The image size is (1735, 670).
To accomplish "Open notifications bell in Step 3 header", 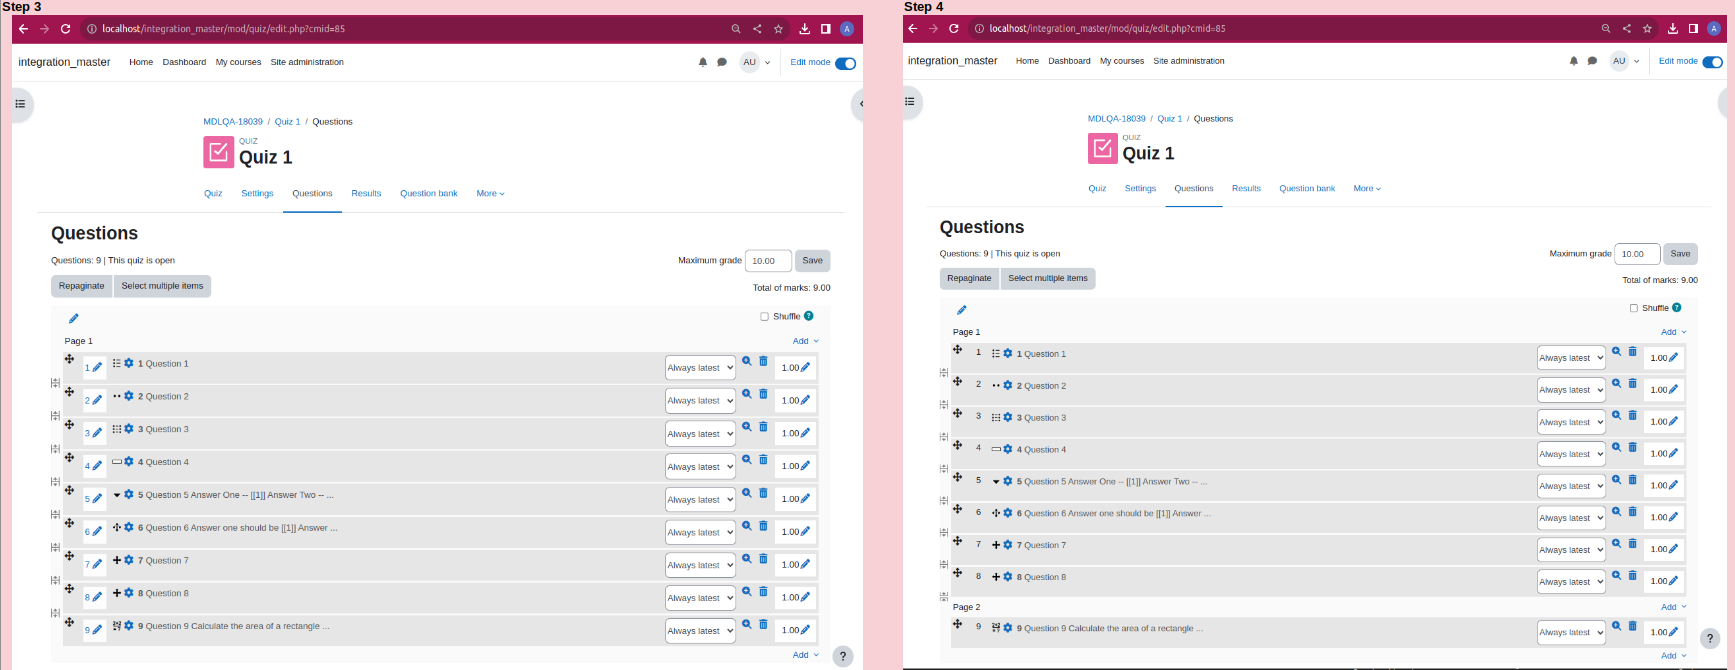I will (x=703, y=62).
